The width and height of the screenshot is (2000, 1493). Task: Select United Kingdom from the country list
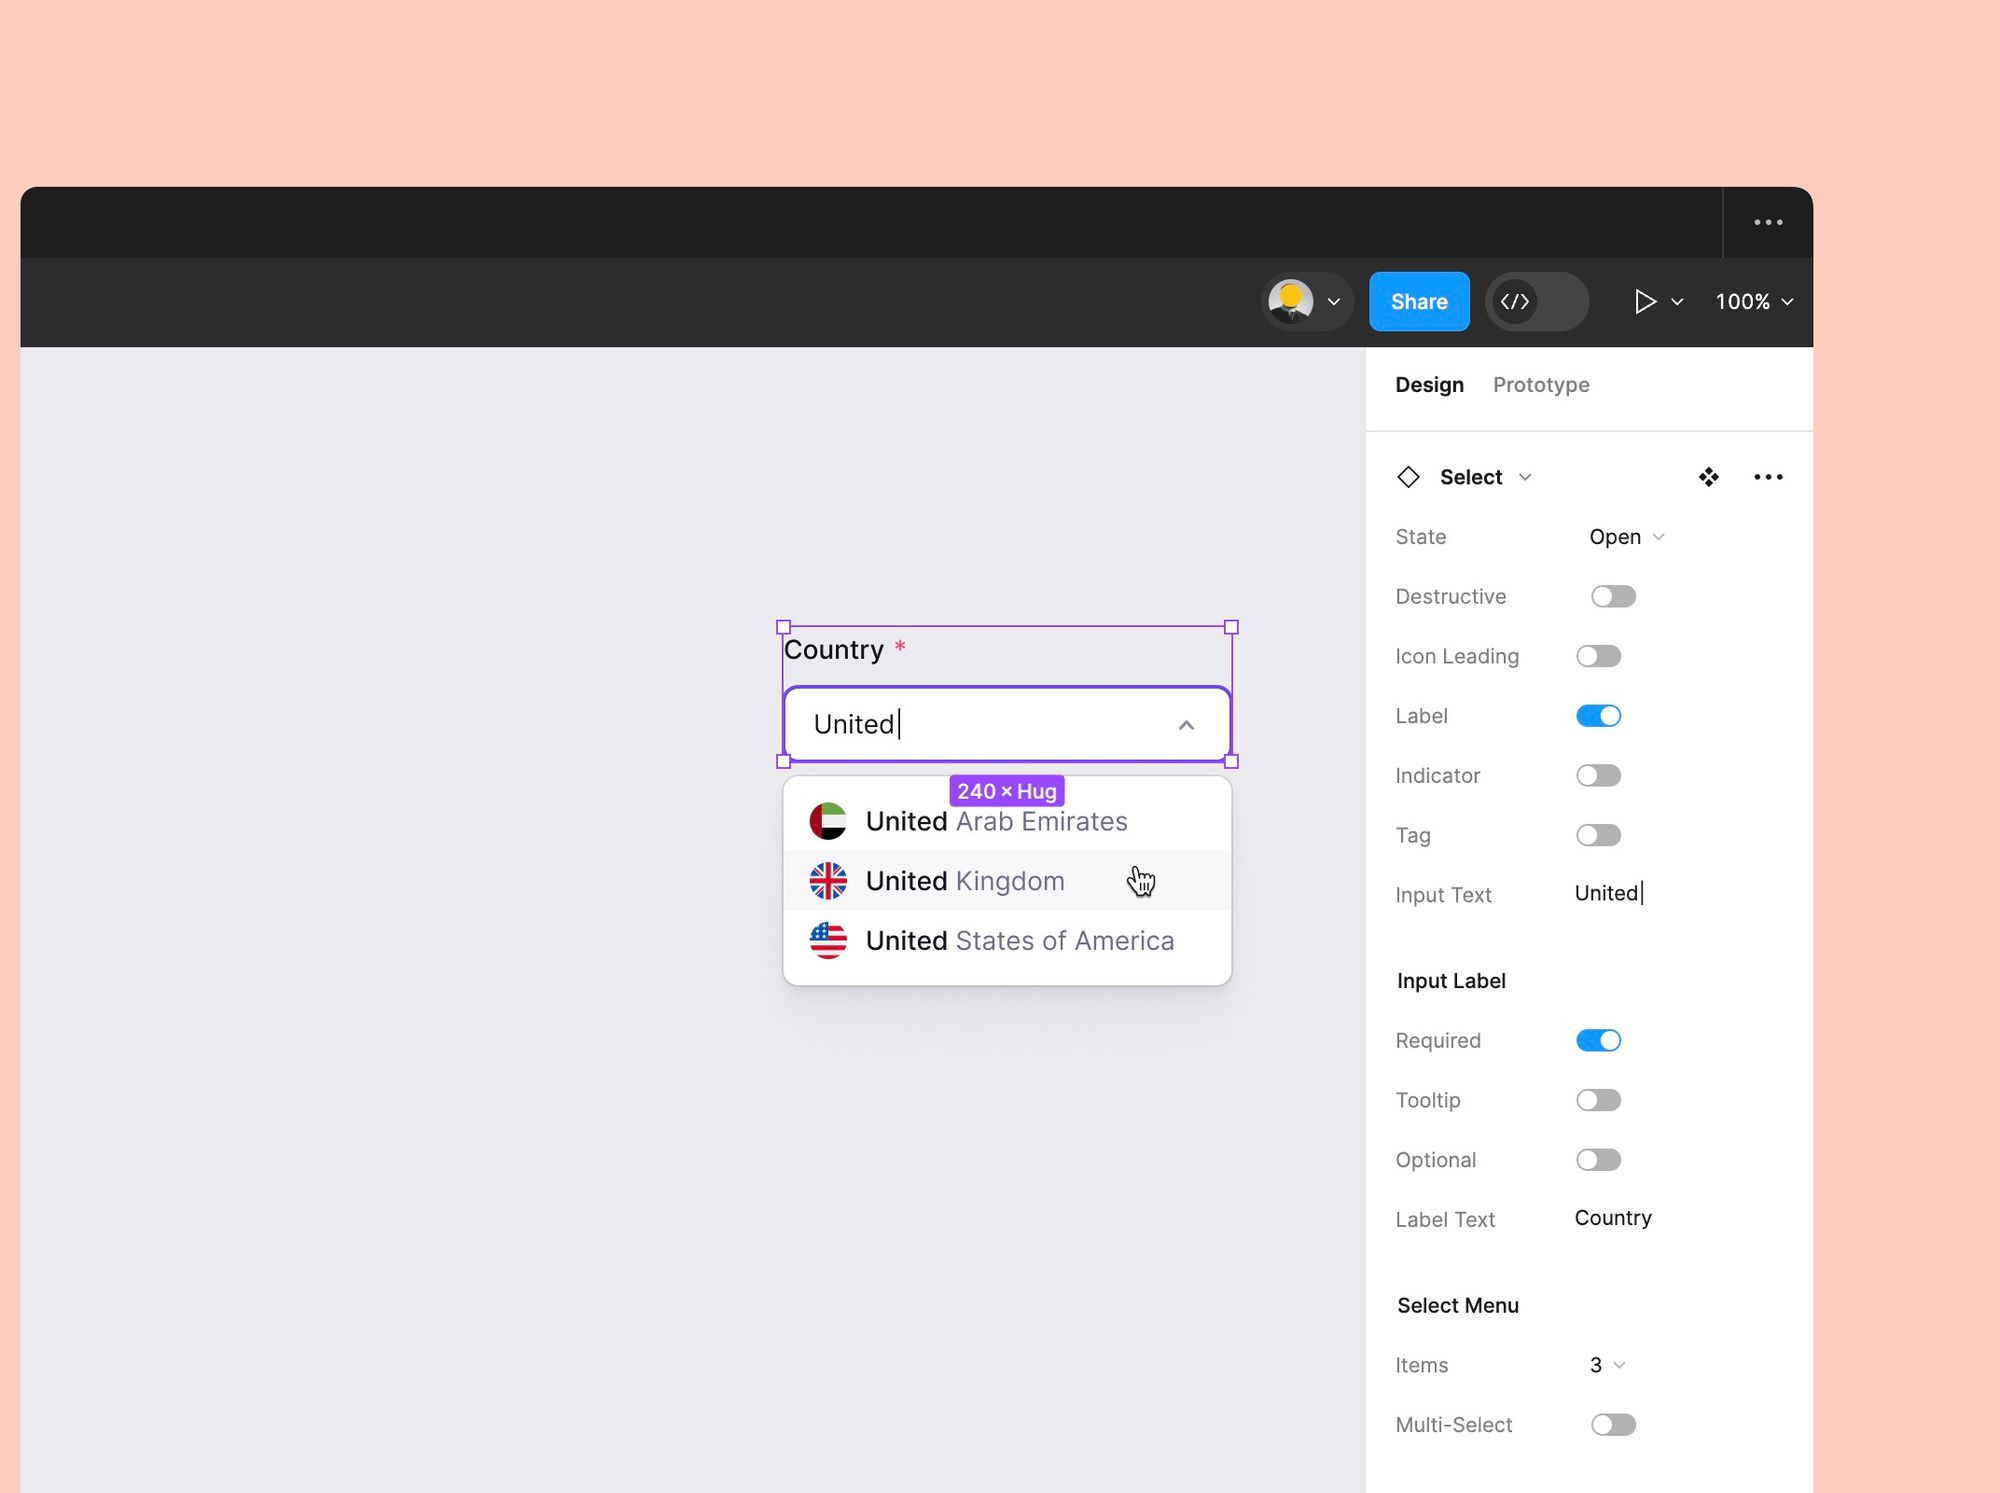(964, 881)
